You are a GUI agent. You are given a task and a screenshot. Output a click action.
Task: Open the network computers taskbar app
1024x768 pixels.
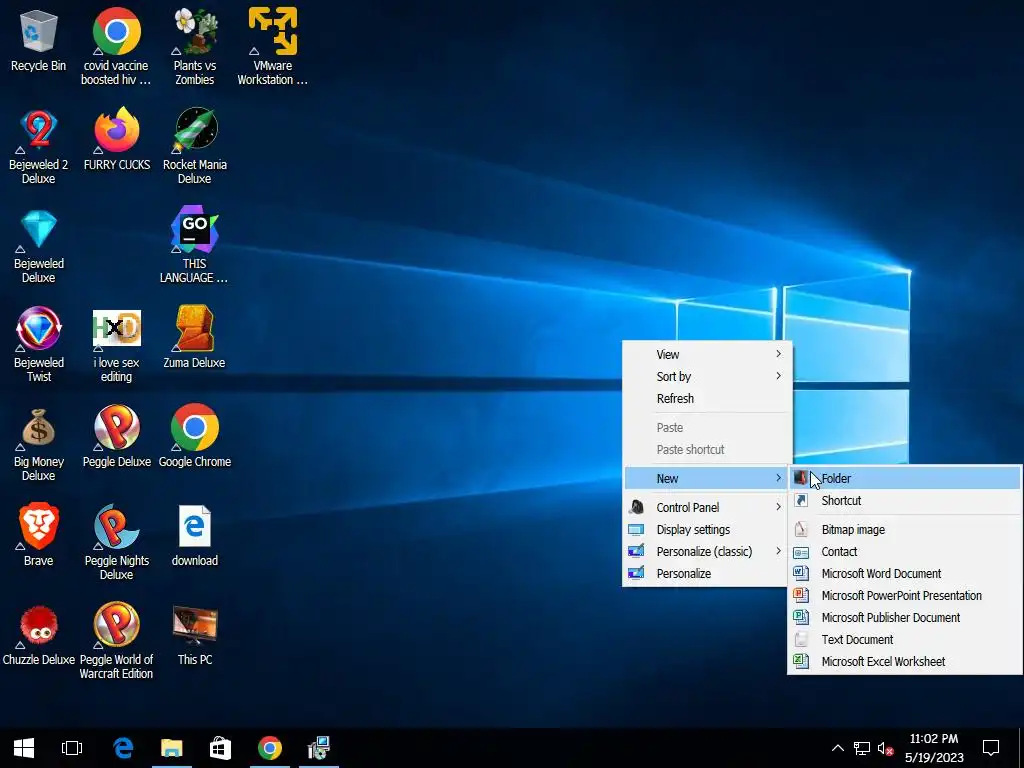(318, 748)
